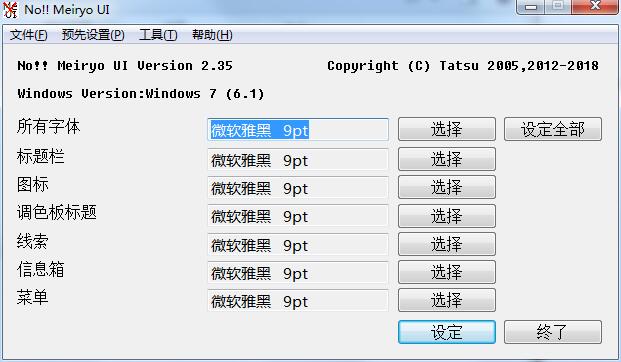Screen dimensions: 621x362
Task: Open the 工具(T) menu
Action: (x=158, y=35)
